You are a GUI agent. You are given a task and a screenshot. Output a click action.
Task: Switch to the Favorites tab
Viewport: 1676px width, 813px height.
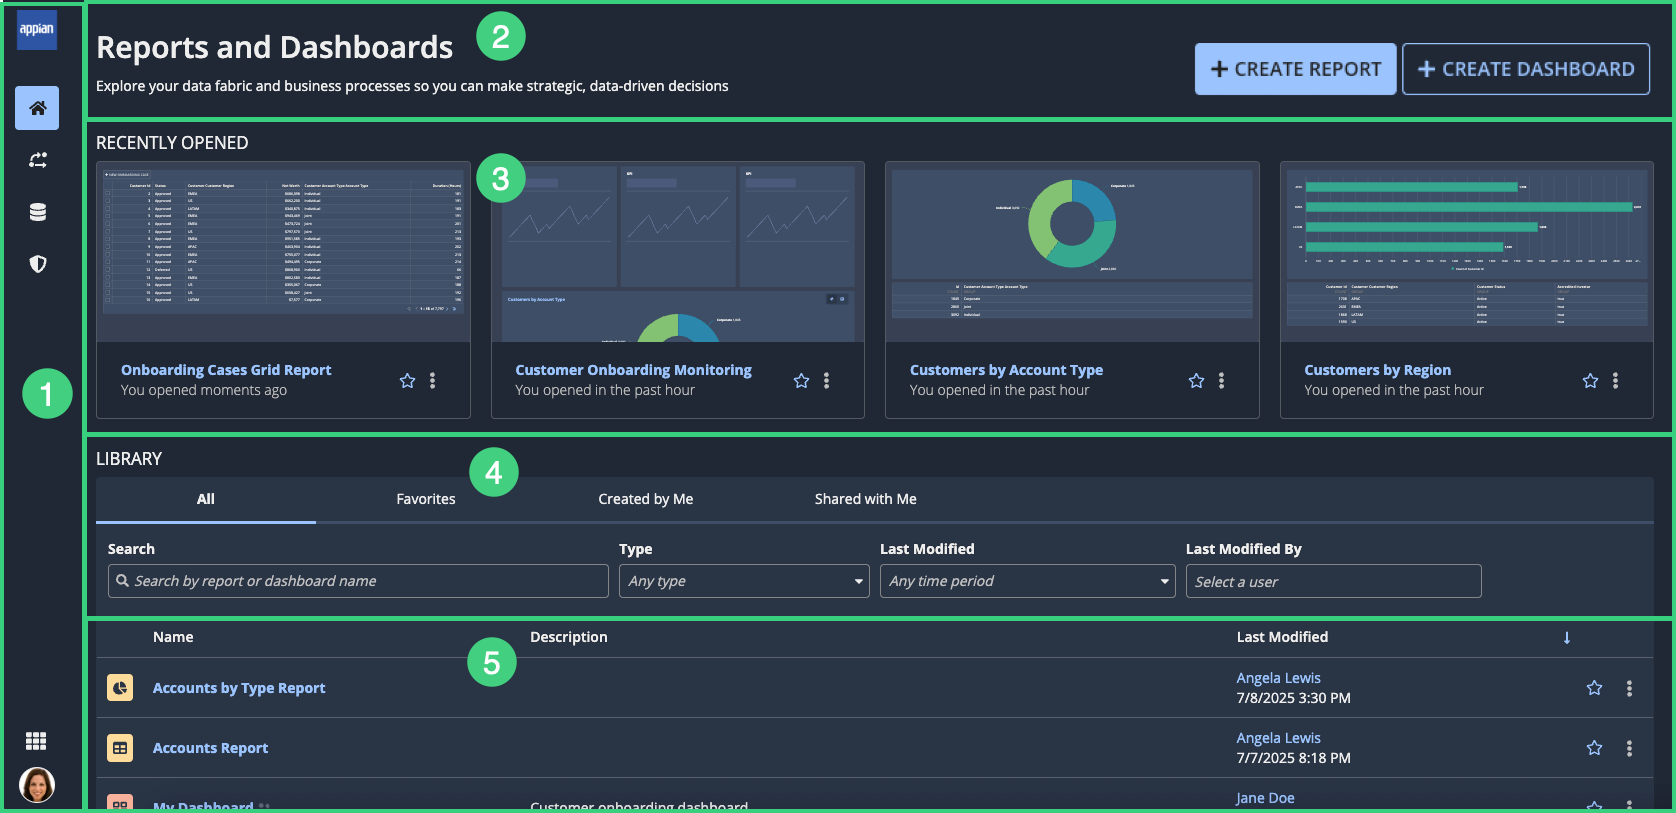pyautogui.click(x=426, y=499)
